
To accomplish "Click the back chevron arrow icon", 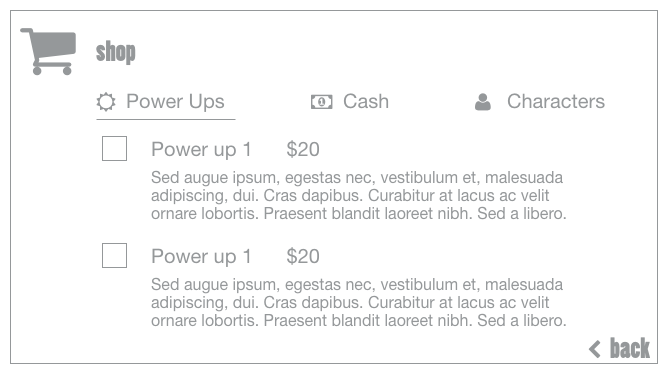I will [595, 349].
